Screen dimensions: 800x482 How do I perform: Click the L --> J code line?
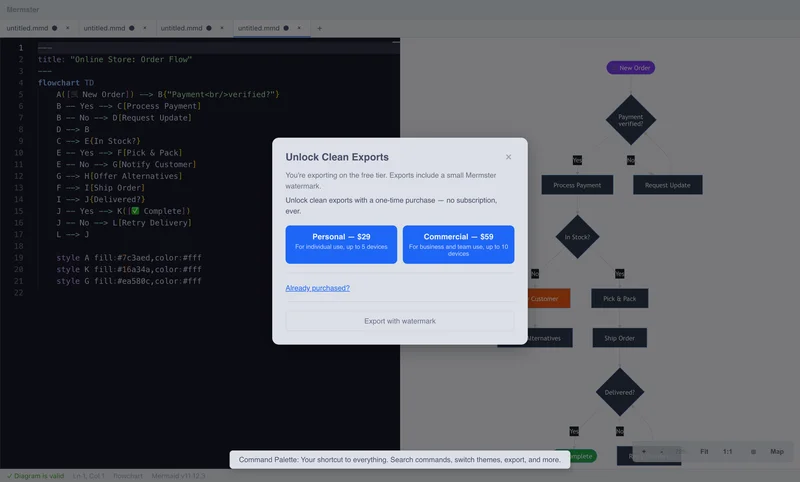72,234
